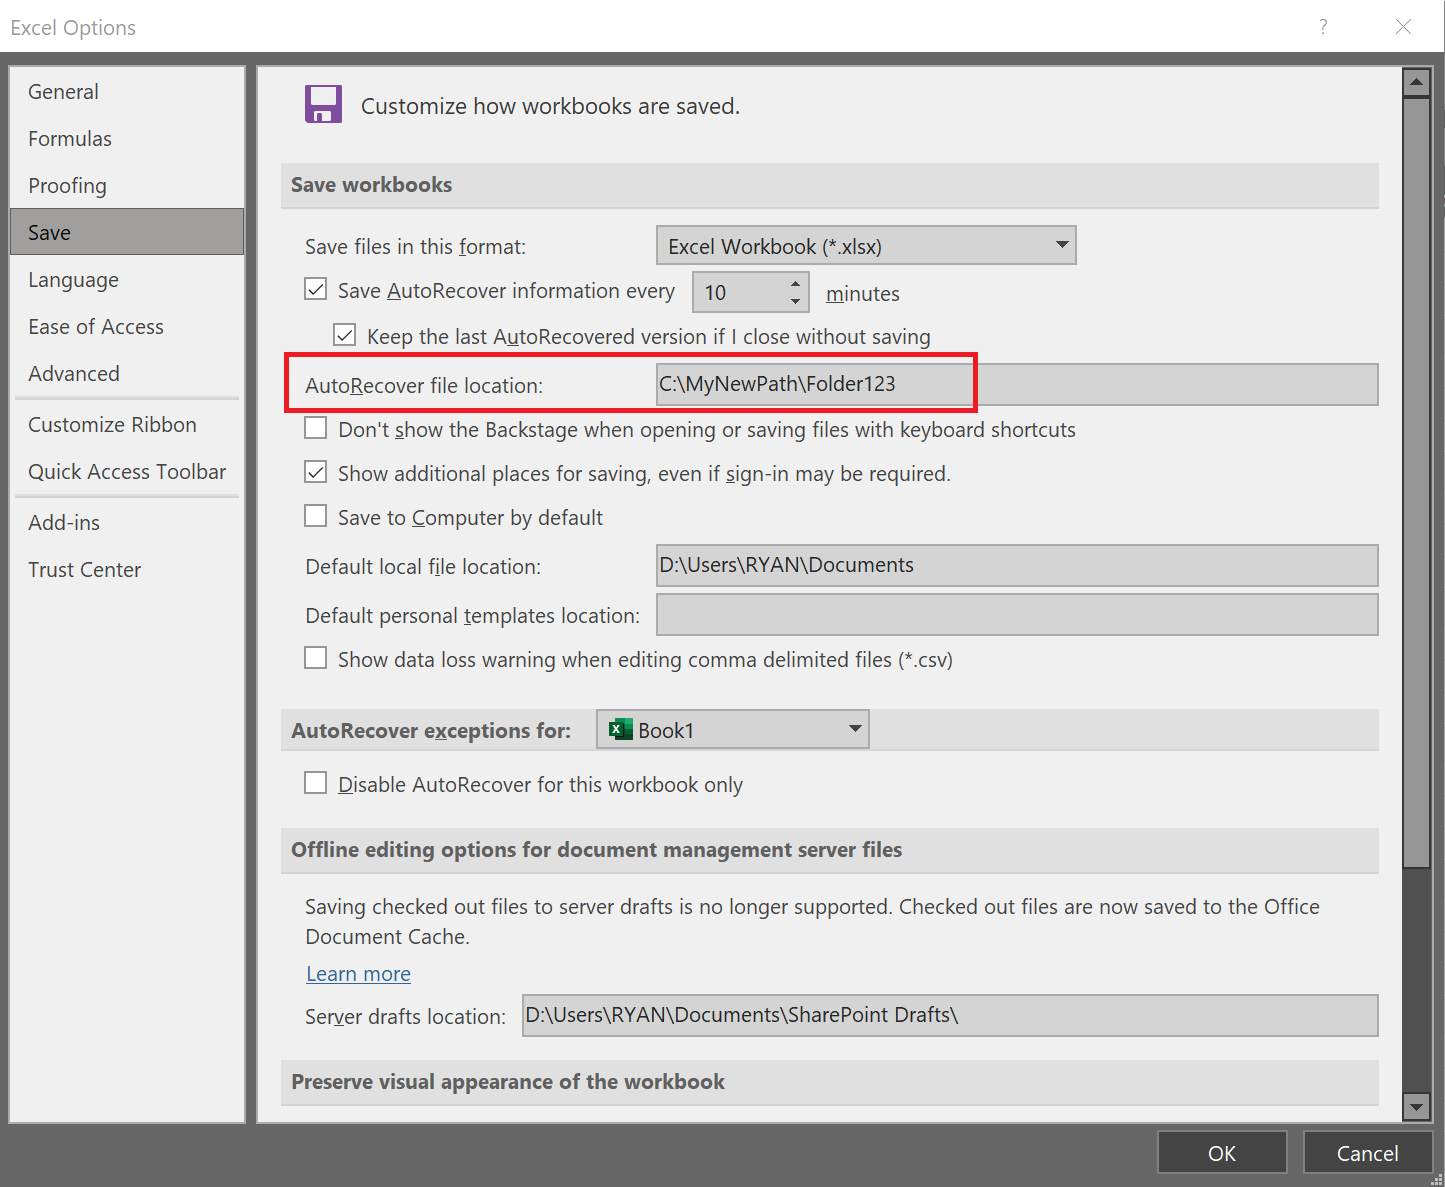Select Customize Ribbon in sidebar
Image resolution: width=1445 pixels, height=1187 pixels.
(112, 424)
